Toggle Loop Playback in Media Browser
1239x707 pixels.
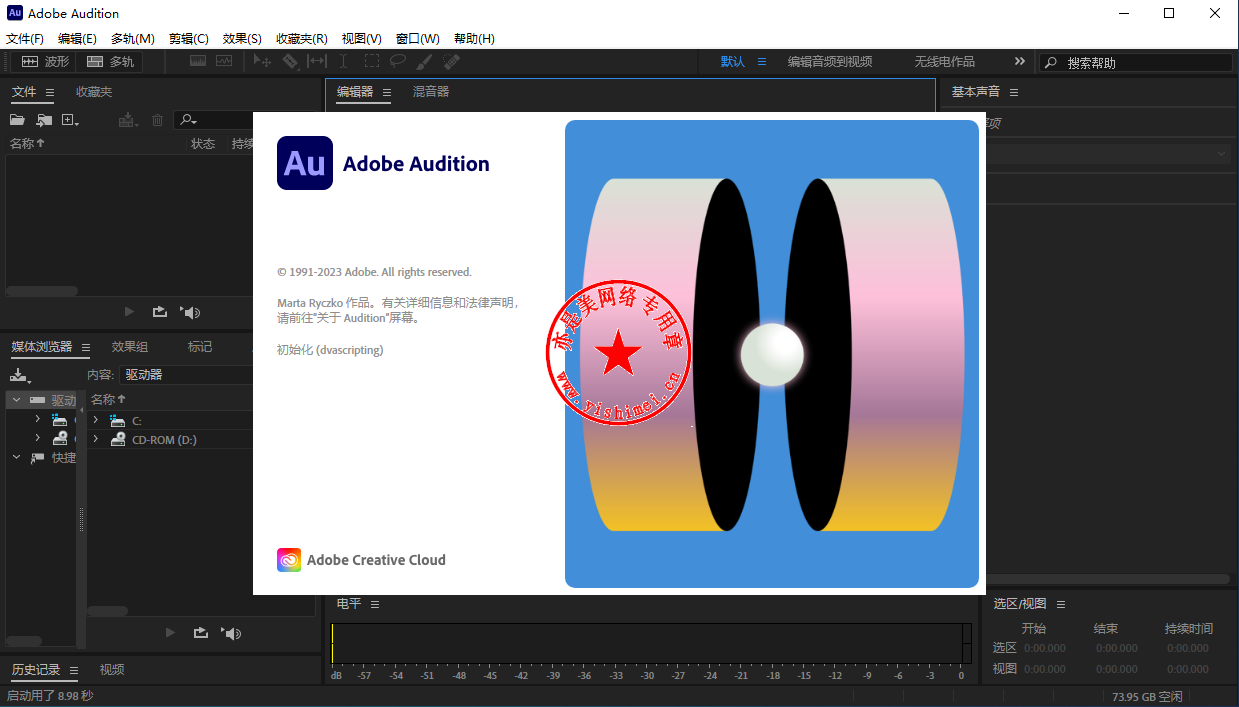(x=201, y=633)
